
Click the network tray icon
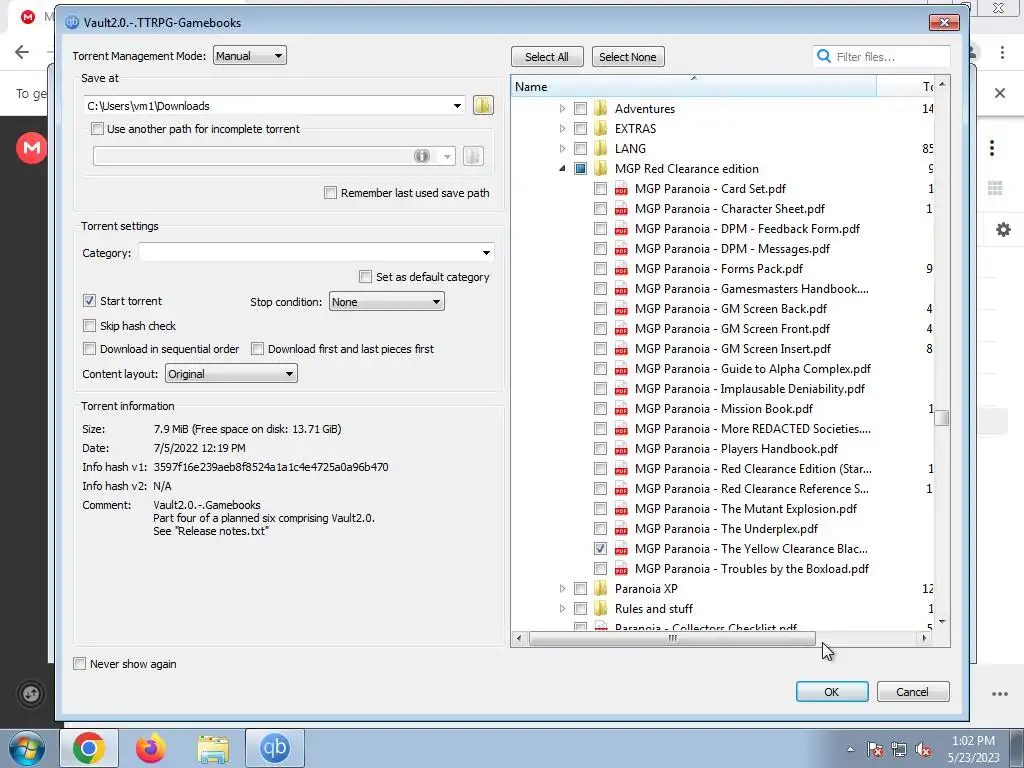coord(899,749)
